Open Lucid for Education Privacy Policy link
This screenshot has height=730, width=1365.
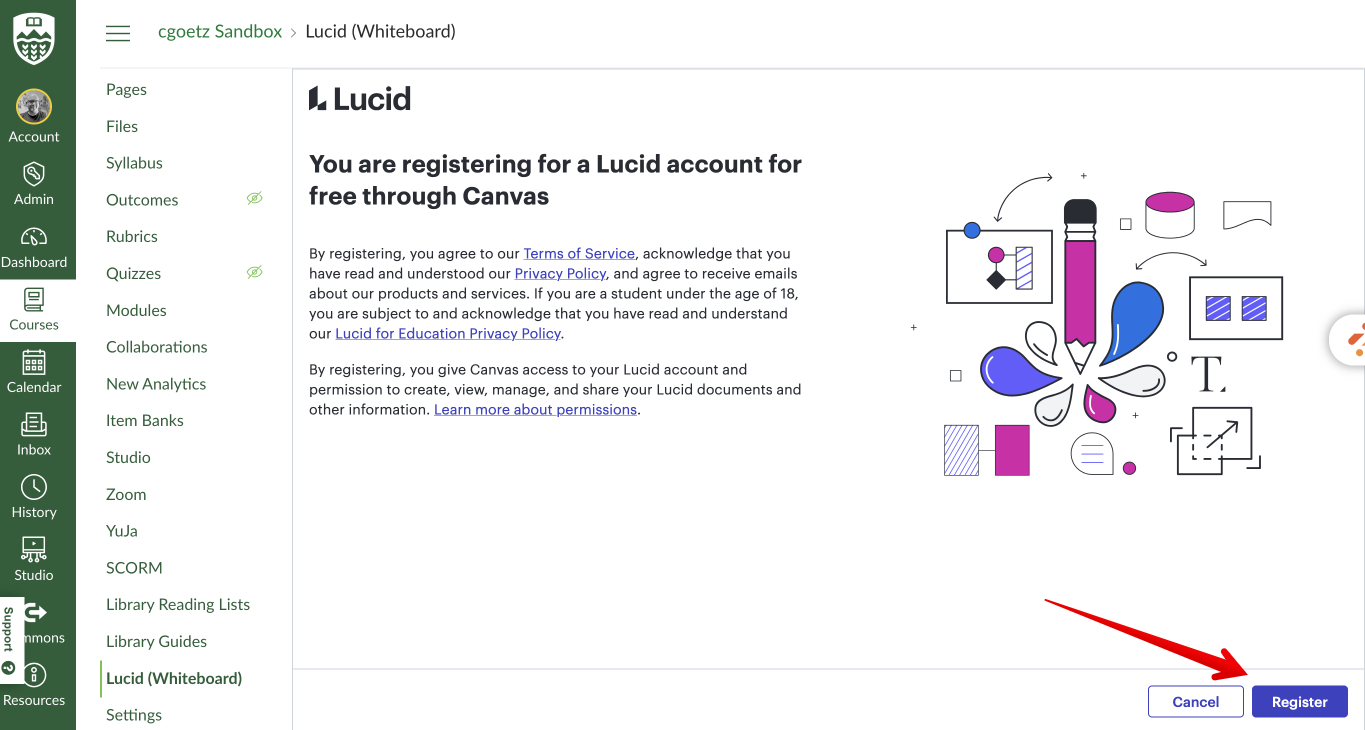(x=448, y=333)
